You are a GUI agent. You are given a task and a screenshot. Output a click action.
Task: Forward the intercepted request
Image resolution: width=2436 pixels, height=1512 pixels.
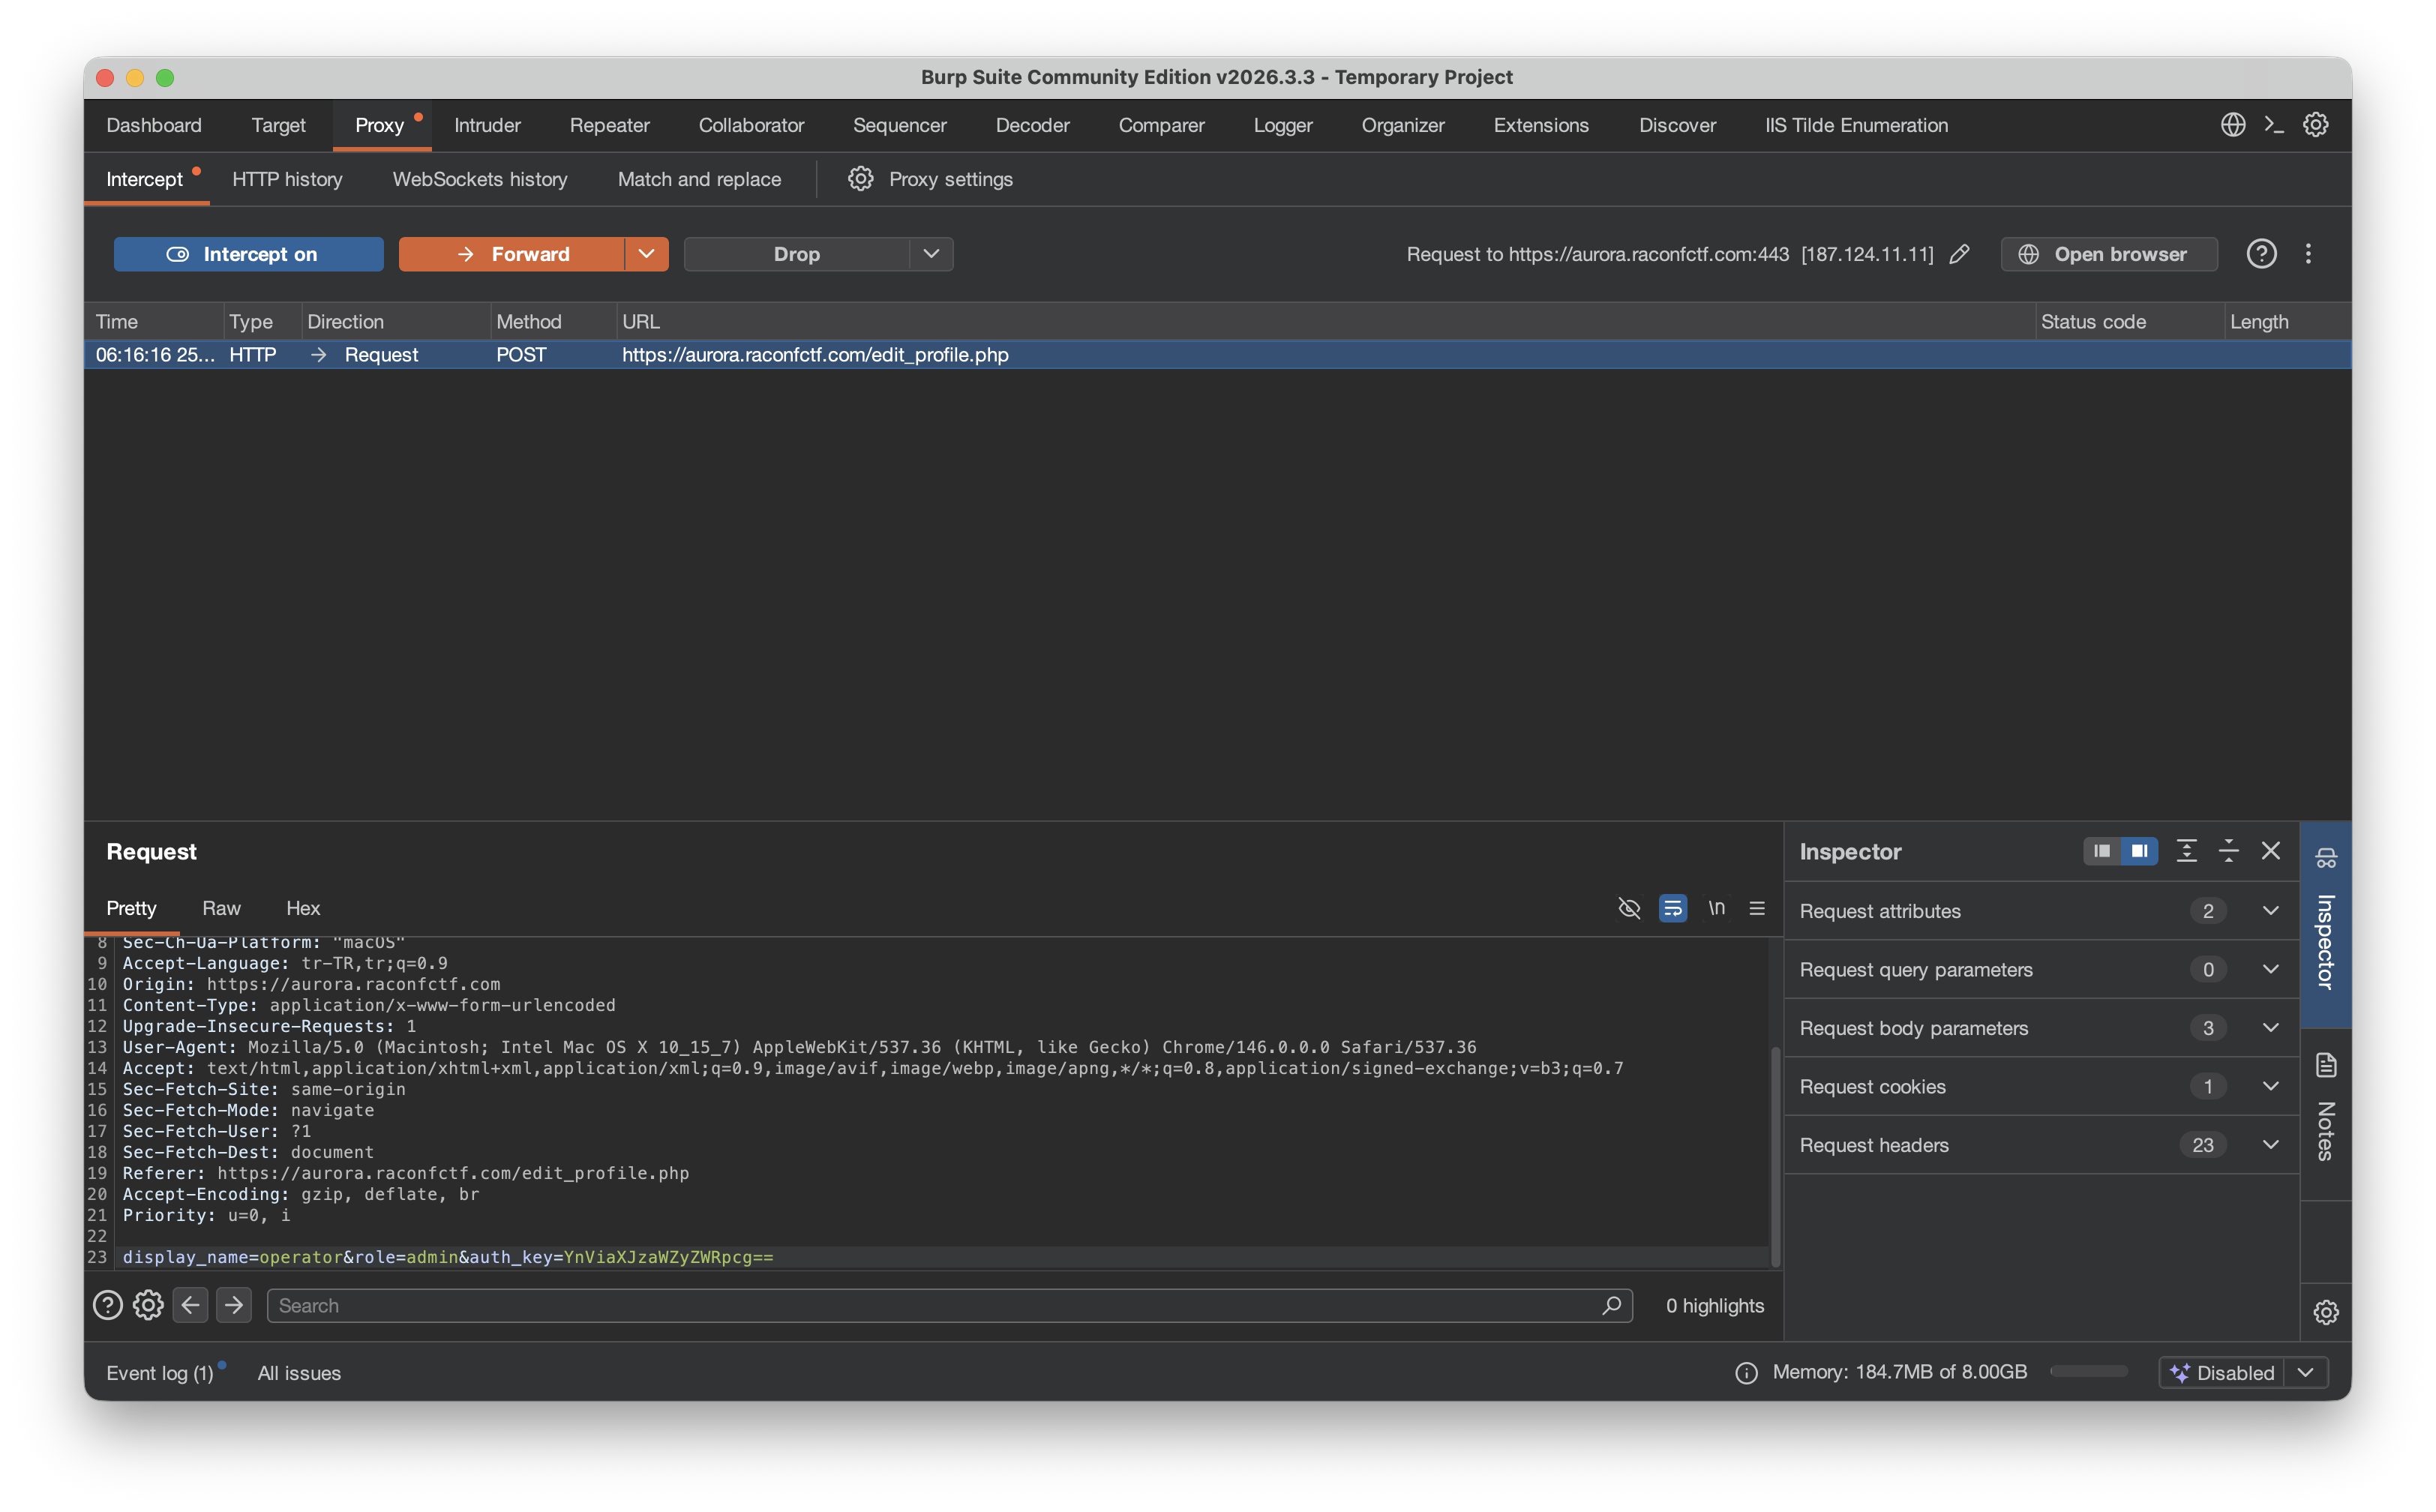(512, 254)
